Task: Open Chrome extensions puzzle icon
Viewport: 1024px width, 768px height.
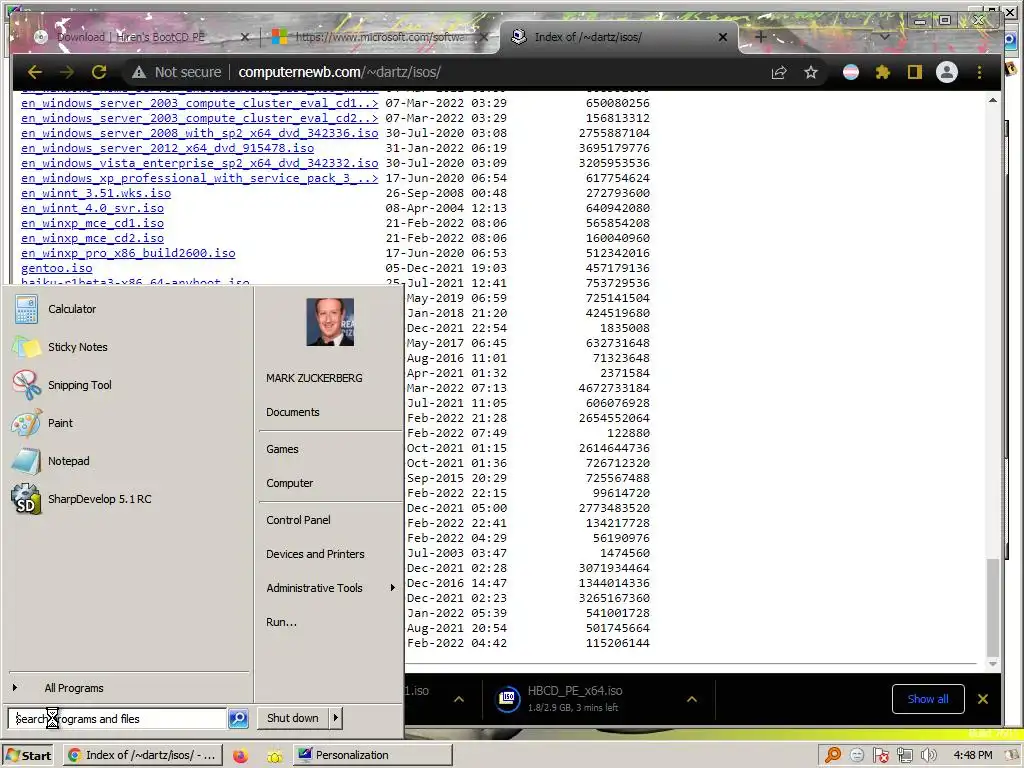Action: (882, 72)
